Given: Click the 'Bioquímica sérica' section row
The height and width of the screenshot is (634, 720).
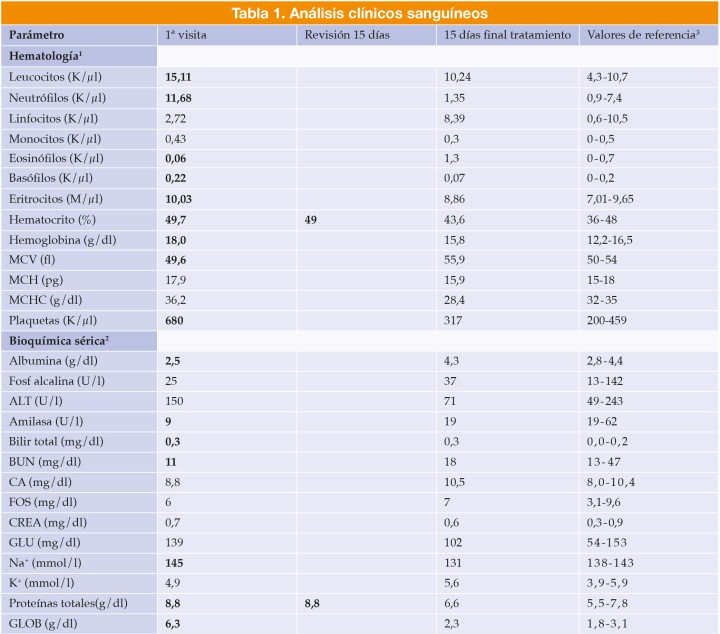Looking at the screenshot, I should (x=60, y=340).
